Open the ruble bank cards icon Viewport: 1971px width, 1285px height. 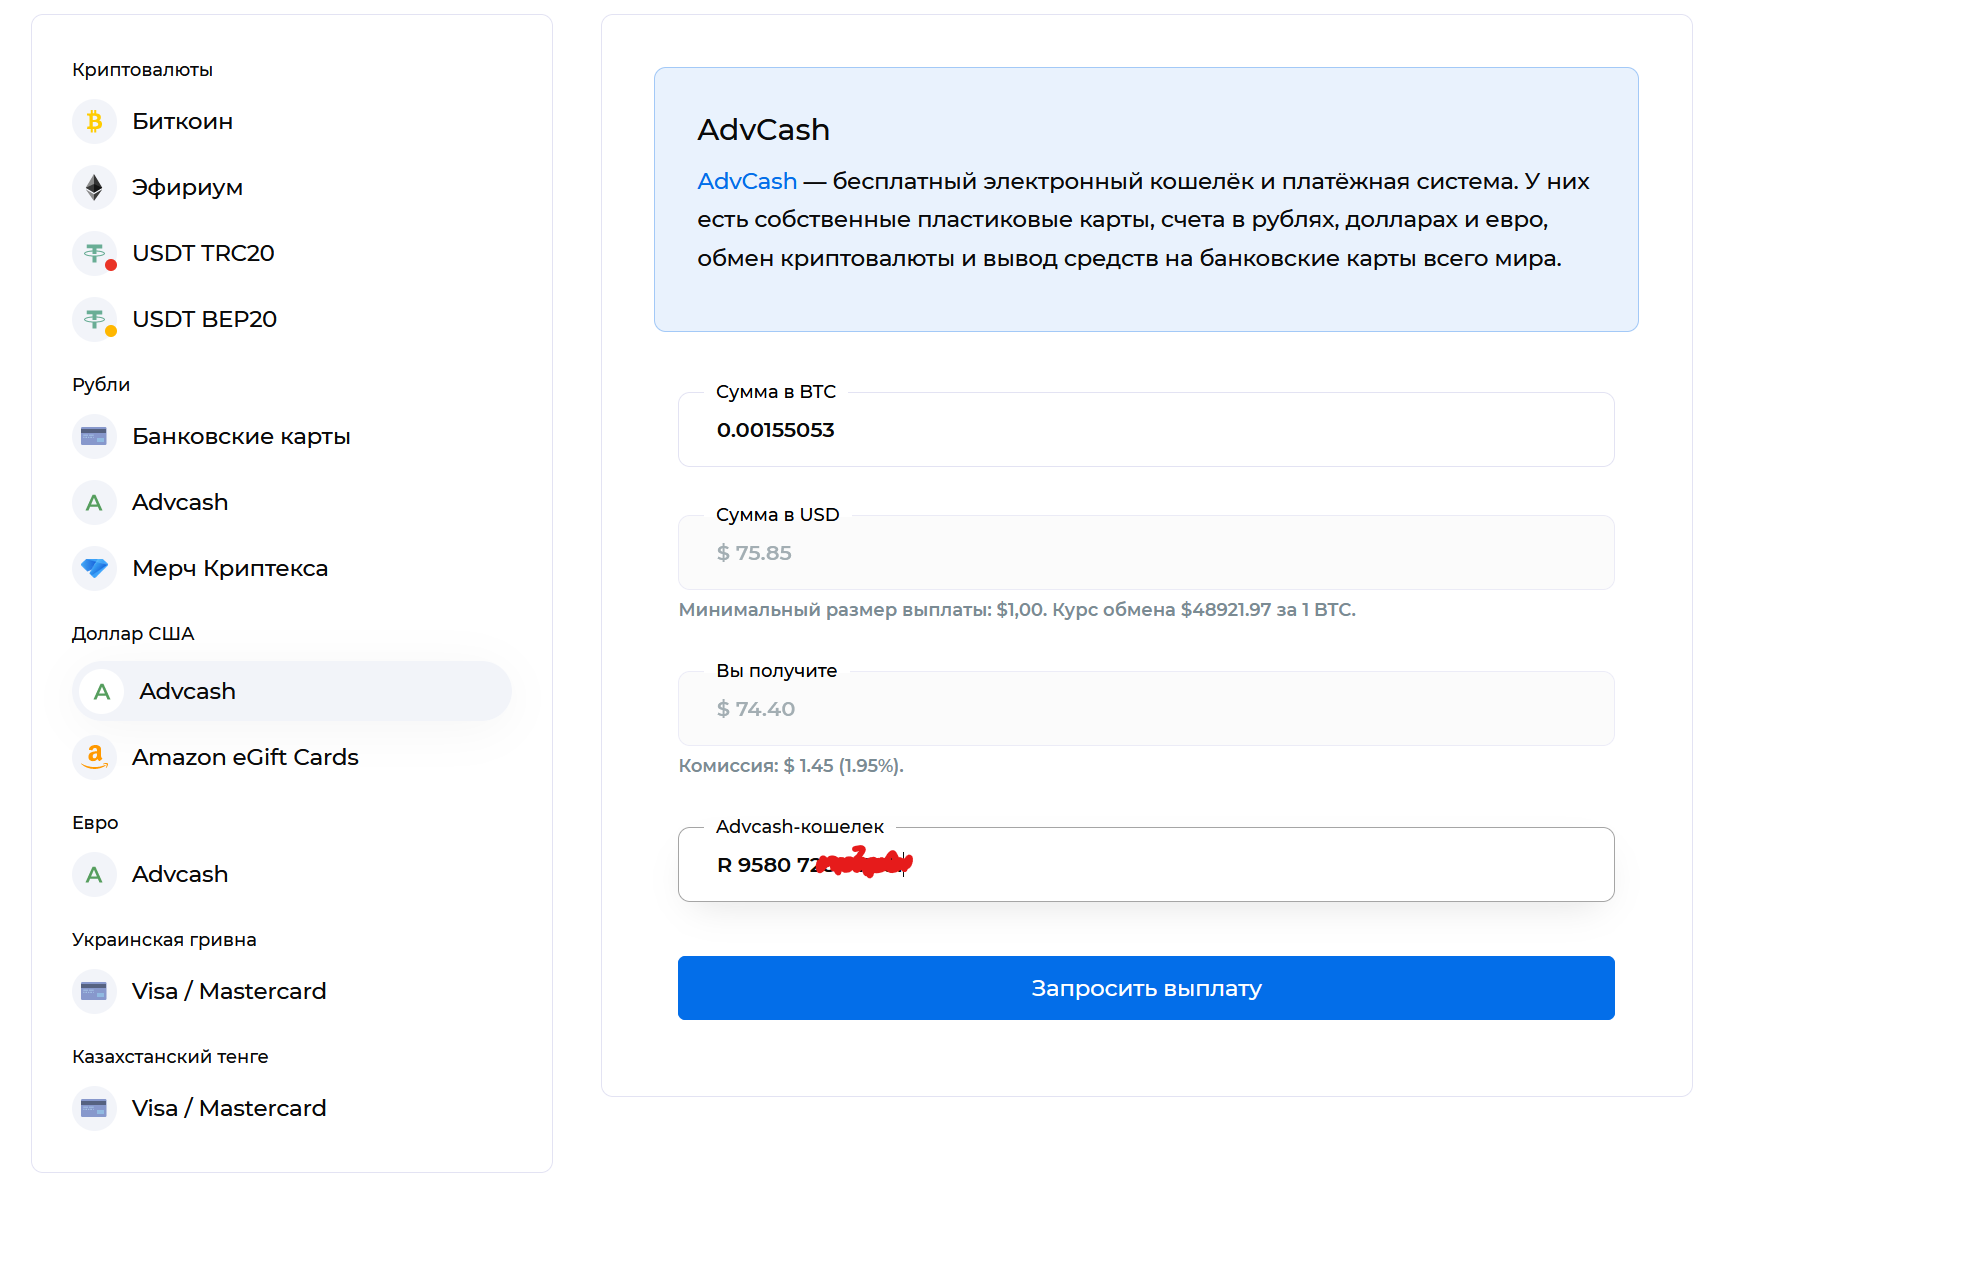click(x=94, y=437)
